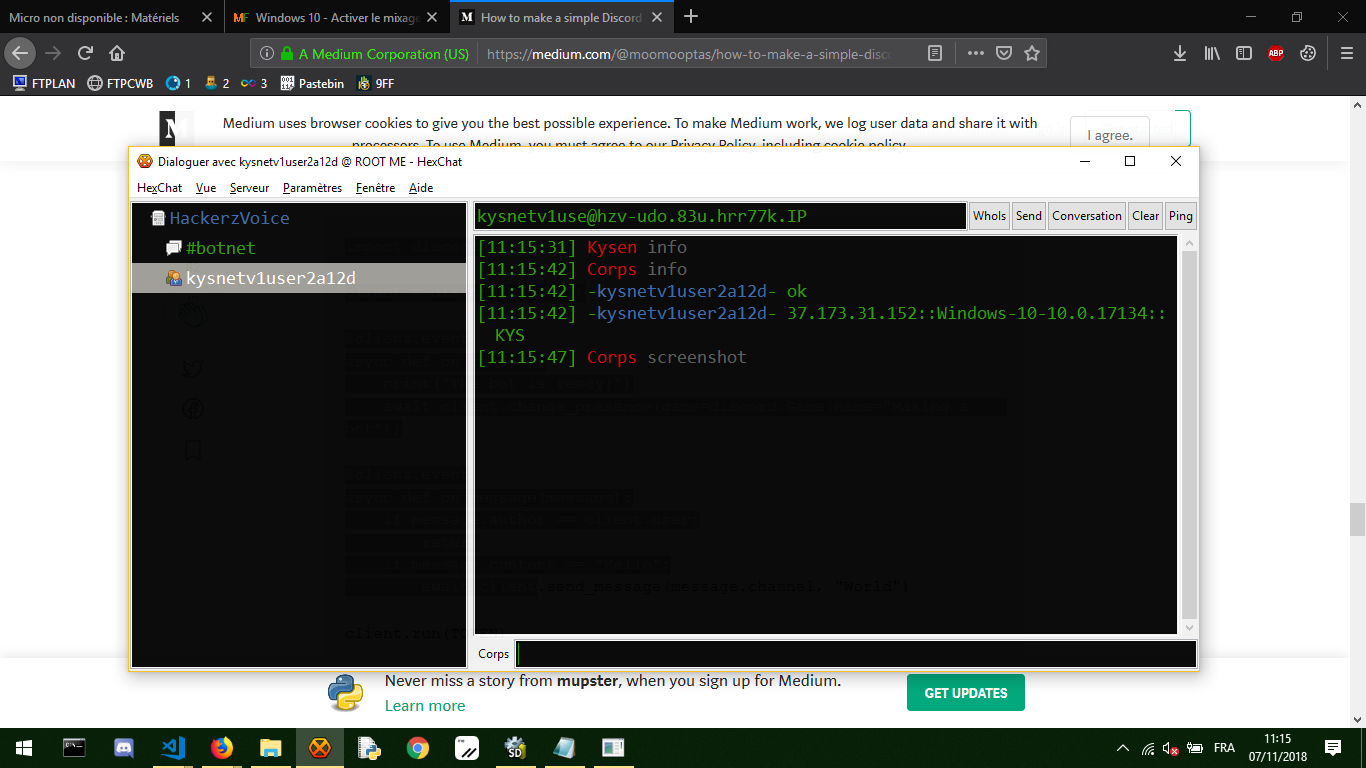The height and width of the screenshot is (768, 1366).
Task: Open Python app from taskbar
Action: [369, 748]
